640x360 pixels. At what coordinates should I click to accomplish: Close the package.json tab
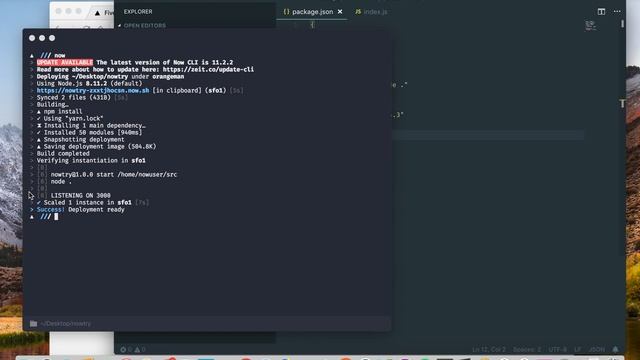coord(340,12)
